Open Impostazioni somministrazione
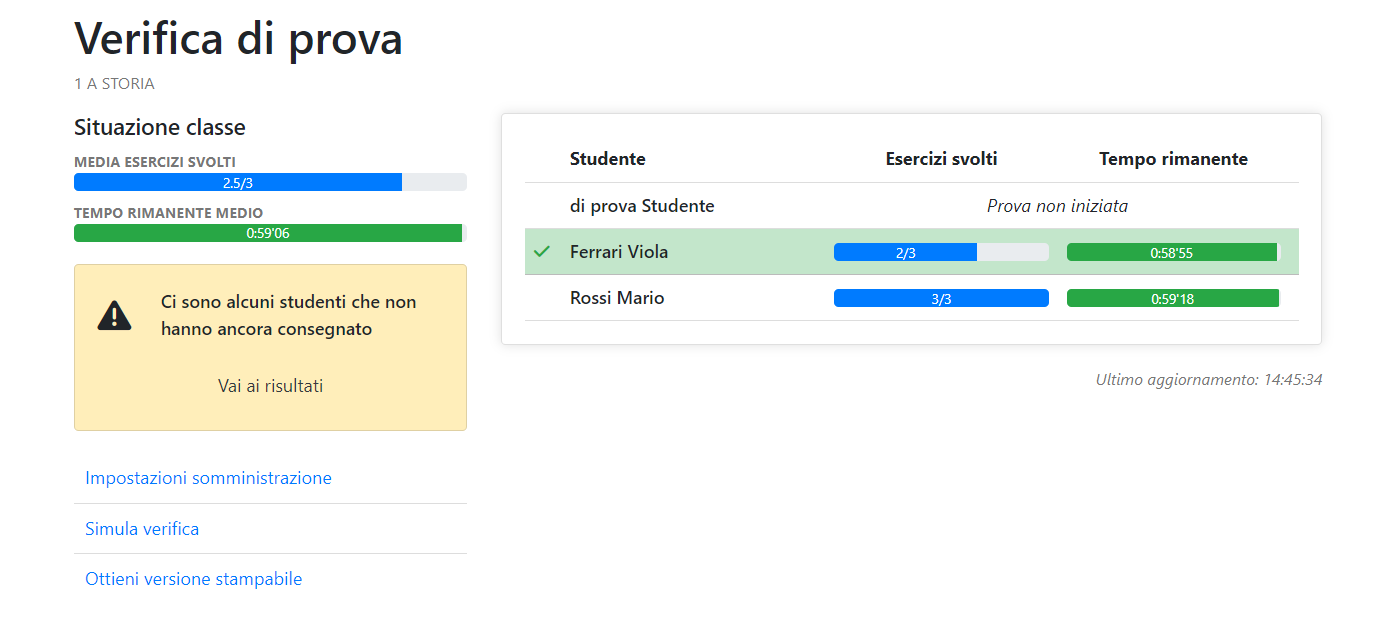The image size is (1393, 630). tap(208, 478)
